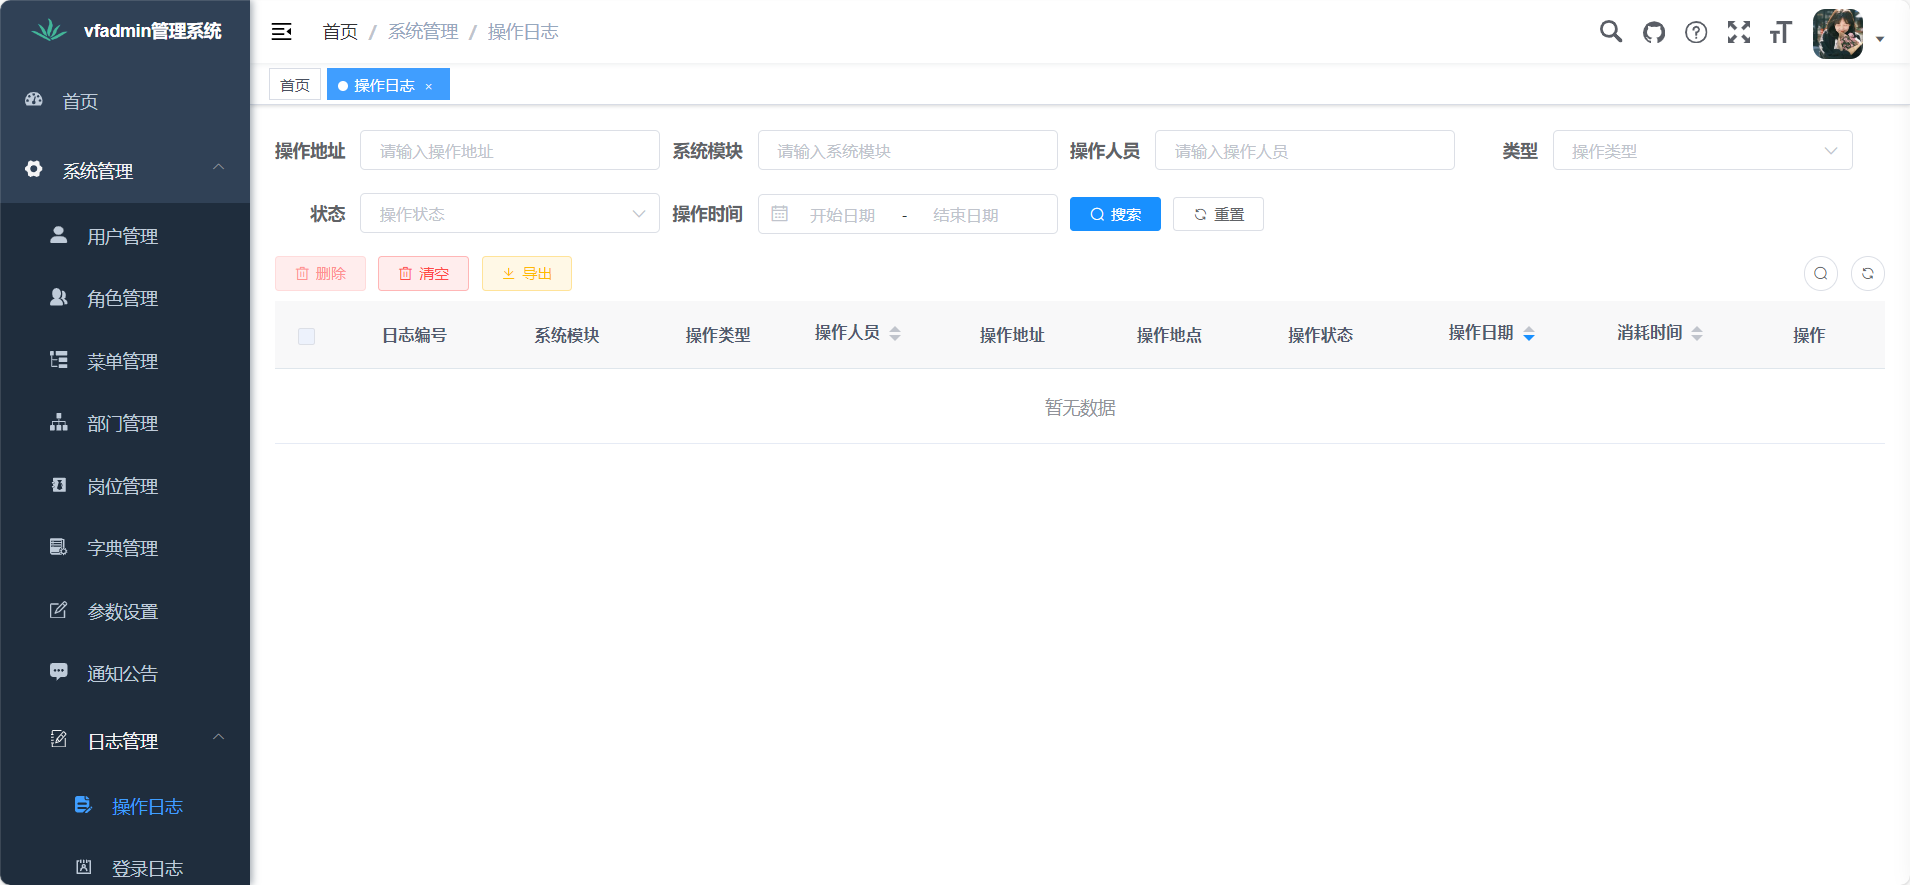Open the GitHub repository icon
This screenshot has height=885, width=1910.
pyautogui.click(x=1654, y=32)
